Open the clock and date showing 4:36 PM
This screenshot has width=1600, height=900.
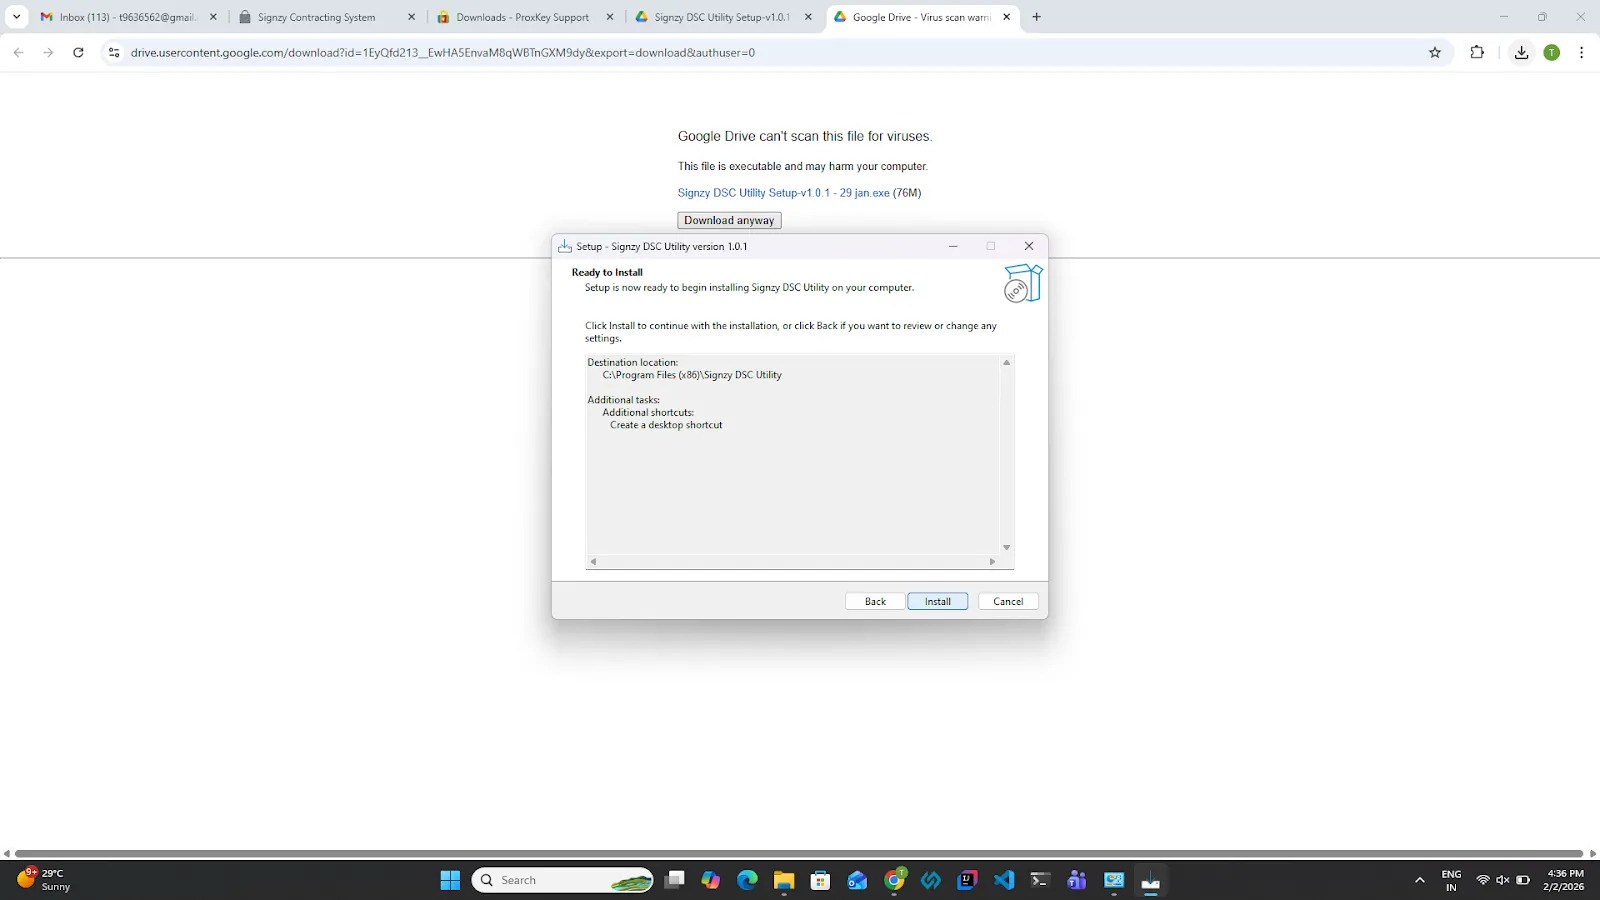click(x=1564, y=880)
